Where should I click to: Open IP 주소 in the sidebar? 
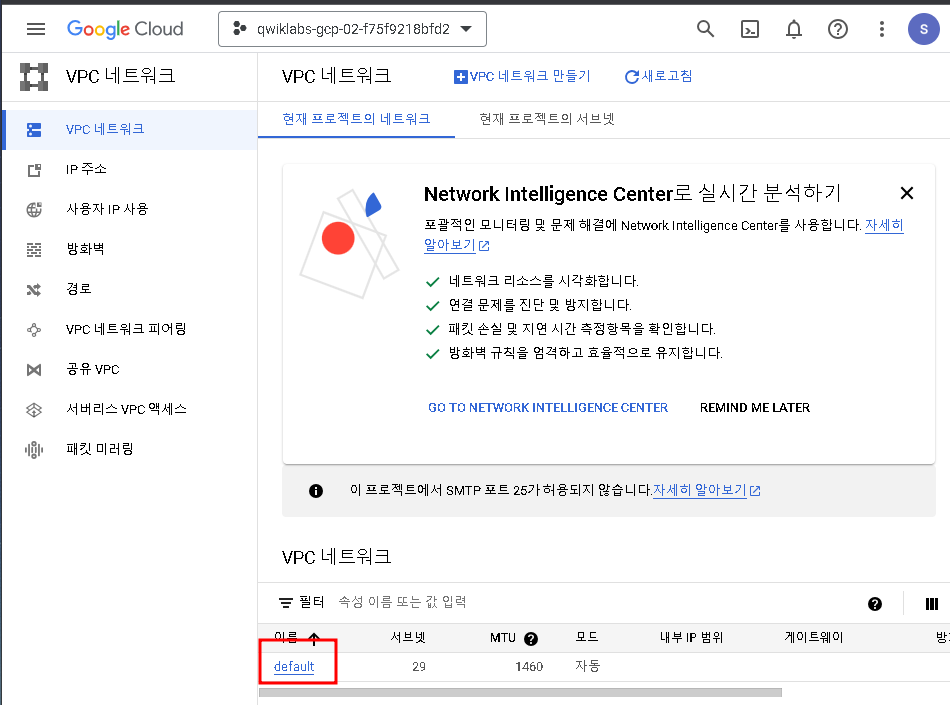point(130,170)
